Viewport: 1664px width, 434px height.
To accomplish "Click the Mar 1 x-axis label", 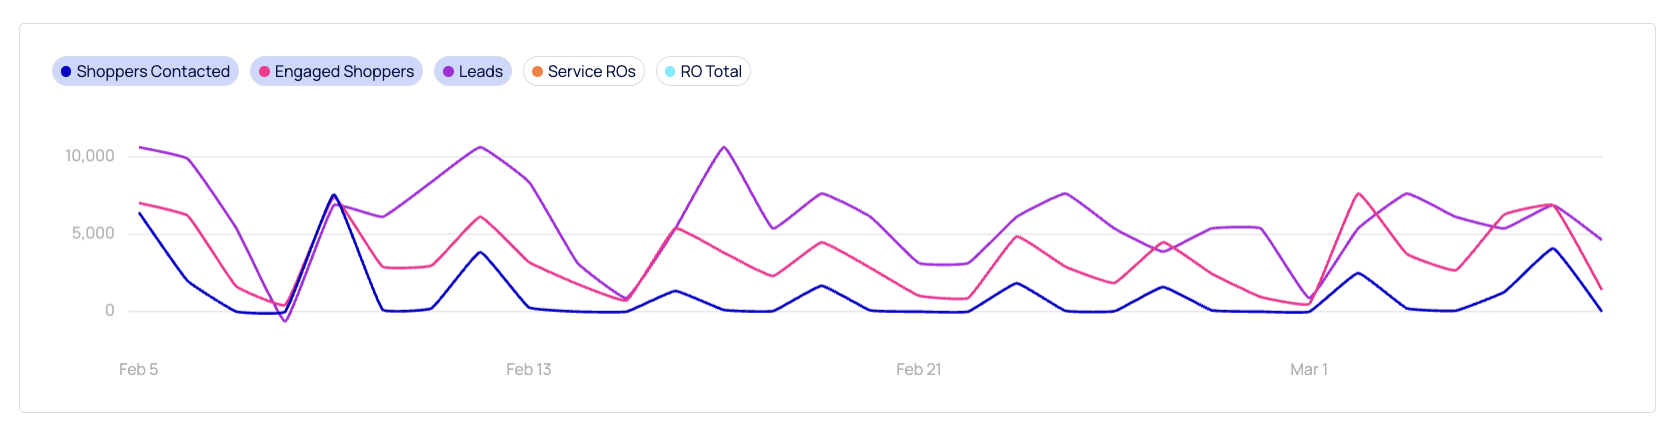I will click(x=1308, y=369).
